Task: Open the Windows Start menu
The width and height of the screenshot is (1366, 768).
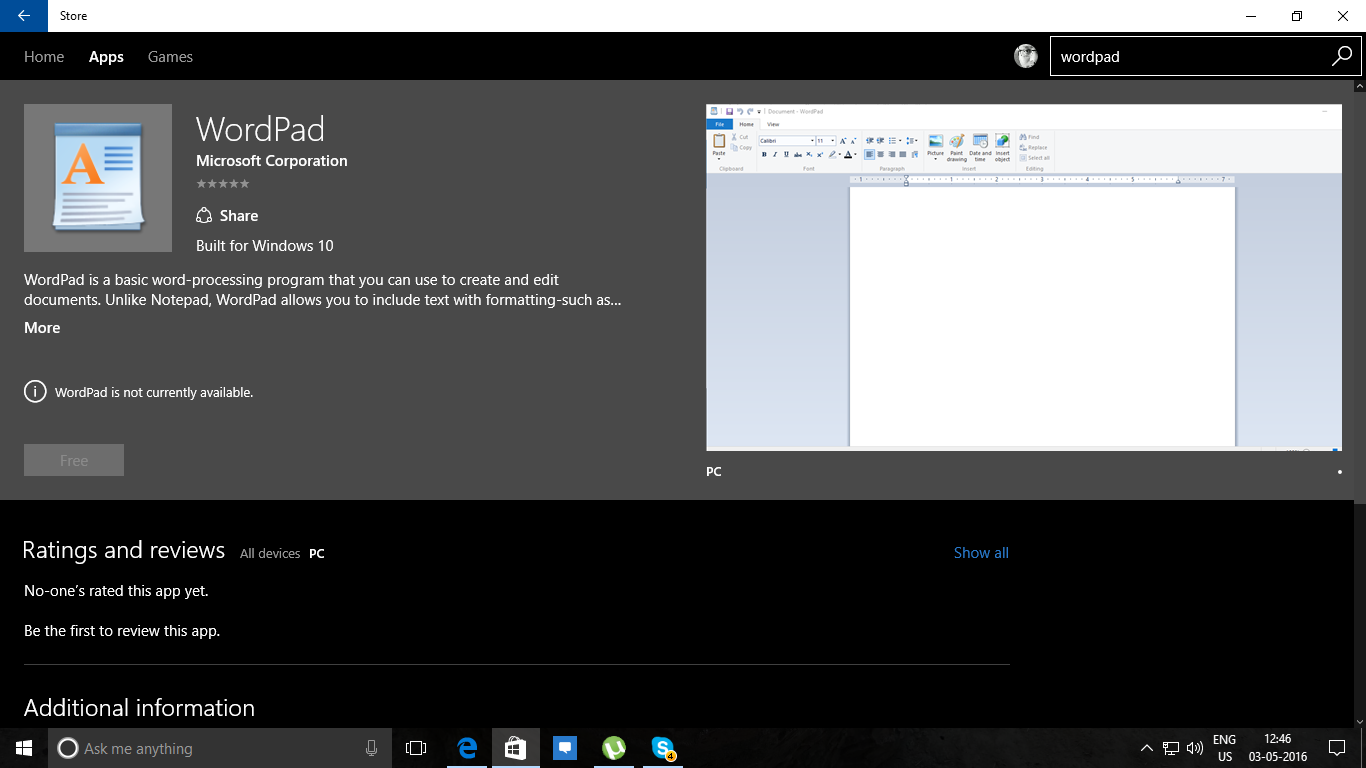Action: [24, 748]
